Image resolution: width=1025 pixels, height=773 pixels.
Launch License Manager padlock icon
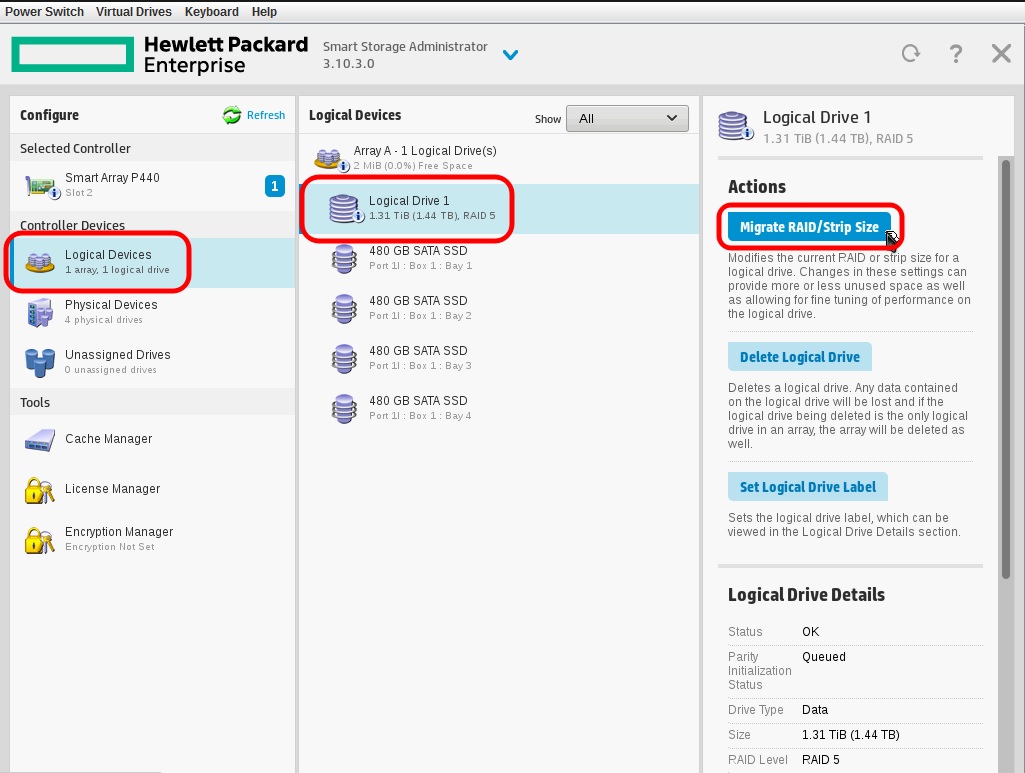tap(38, 489)
